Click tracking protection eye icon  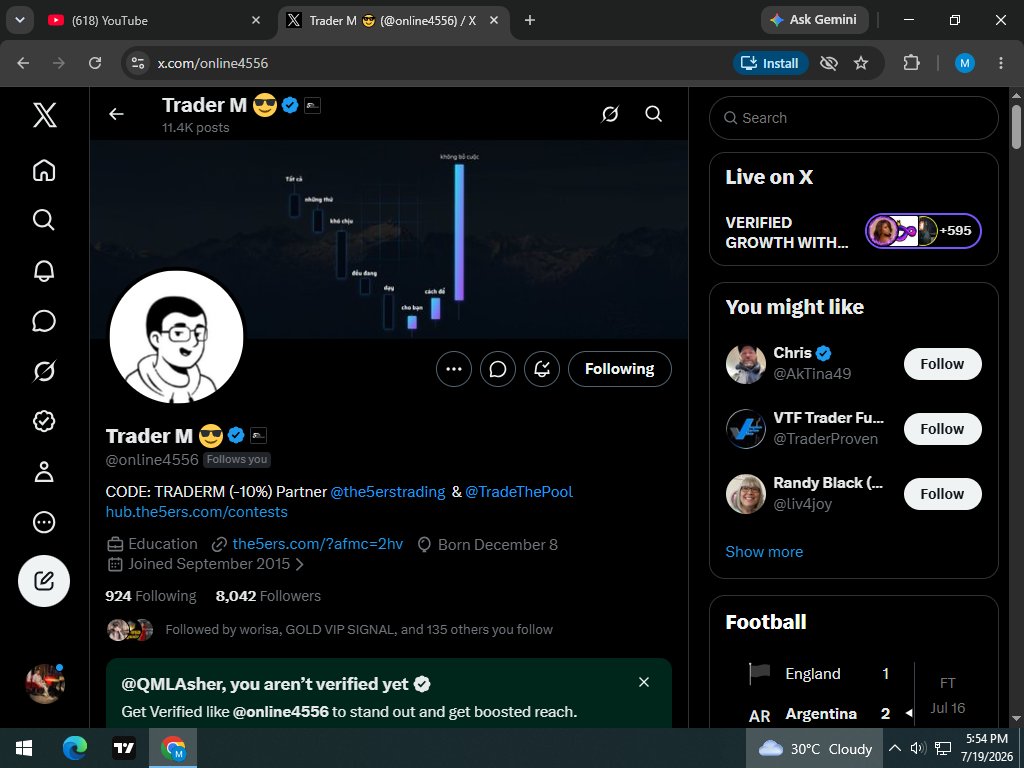click(x=829, y=63)
